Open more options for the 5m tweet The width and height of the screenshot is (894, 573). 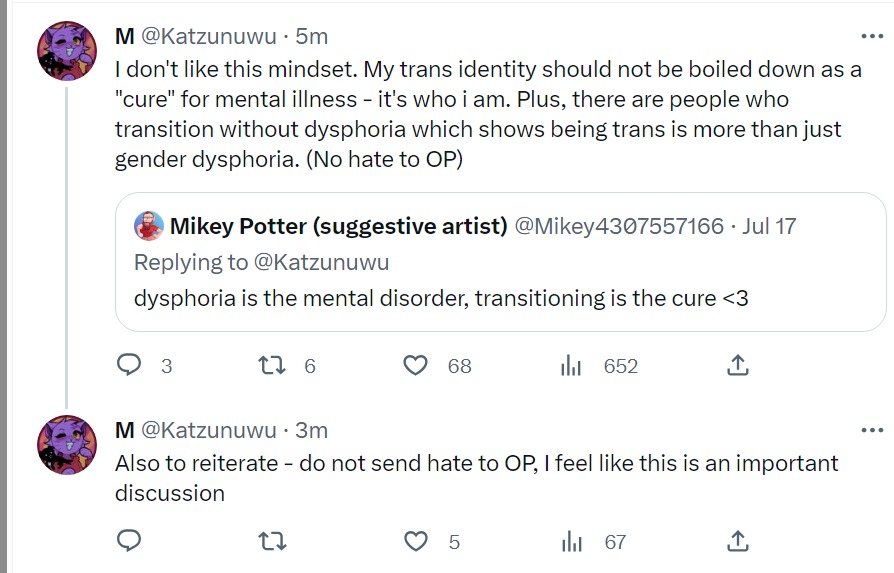[872, 36]
